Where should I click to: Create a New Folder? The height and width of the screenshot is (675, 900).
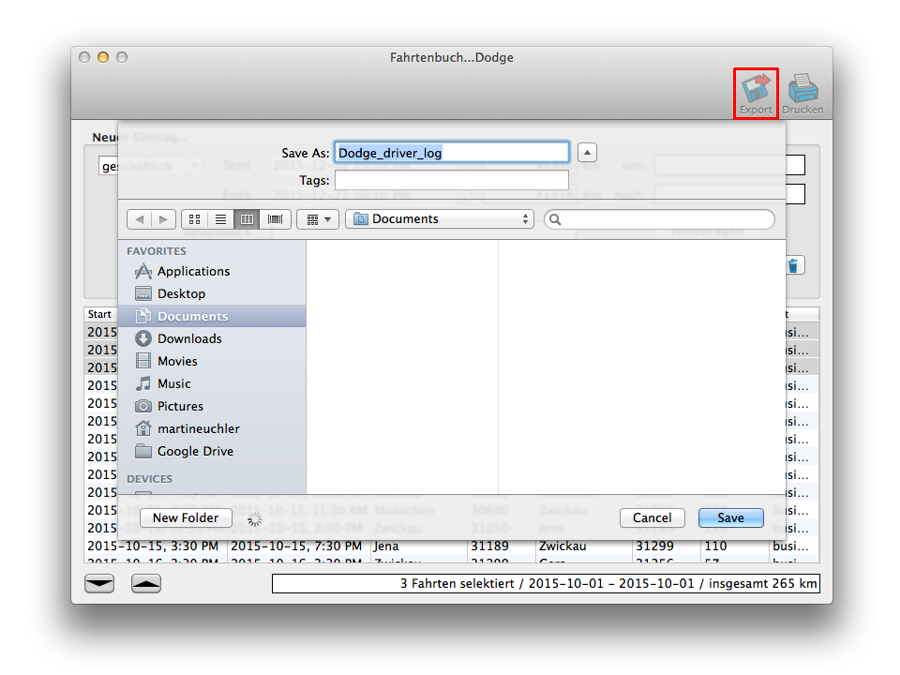186,518
